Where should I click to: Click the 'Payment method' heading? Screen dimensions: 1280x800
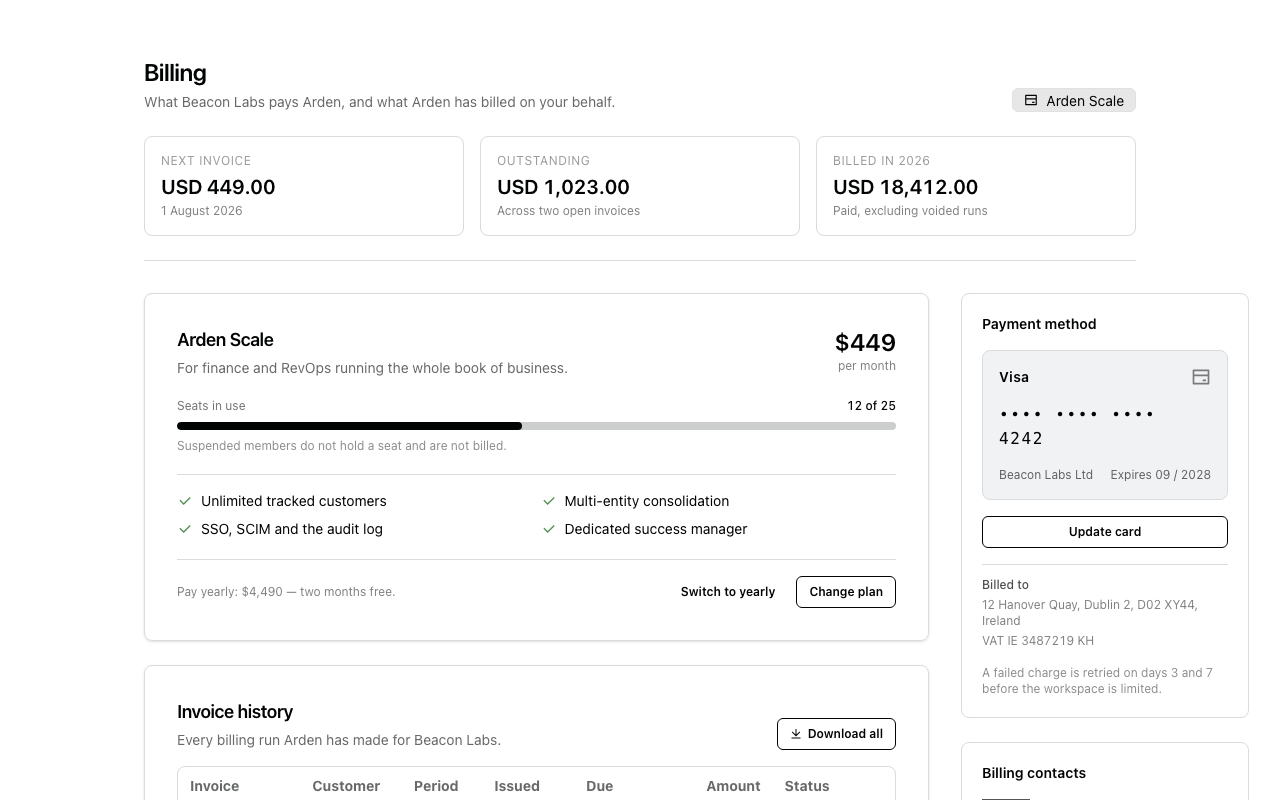pos(1039,324)
